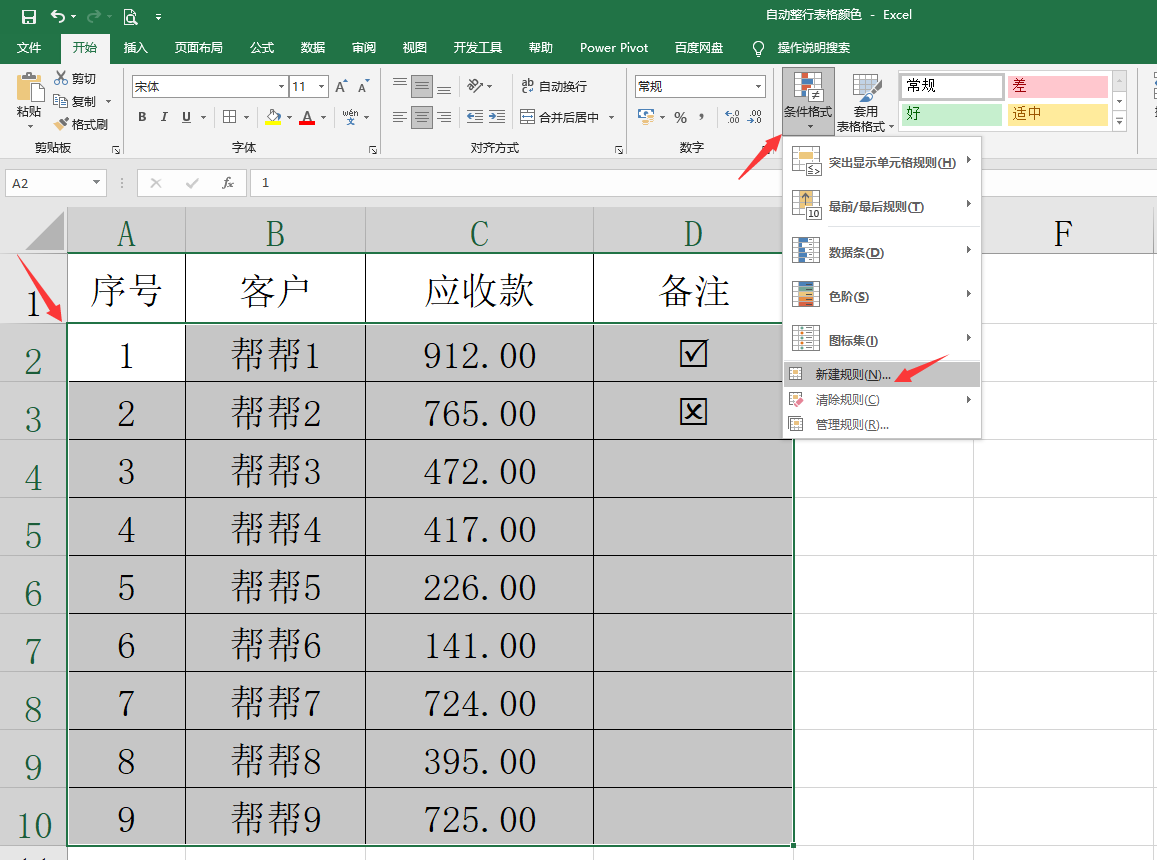Toggle Center horizontal alignment
Screen dimensions: 1157x860
point(421,117)
